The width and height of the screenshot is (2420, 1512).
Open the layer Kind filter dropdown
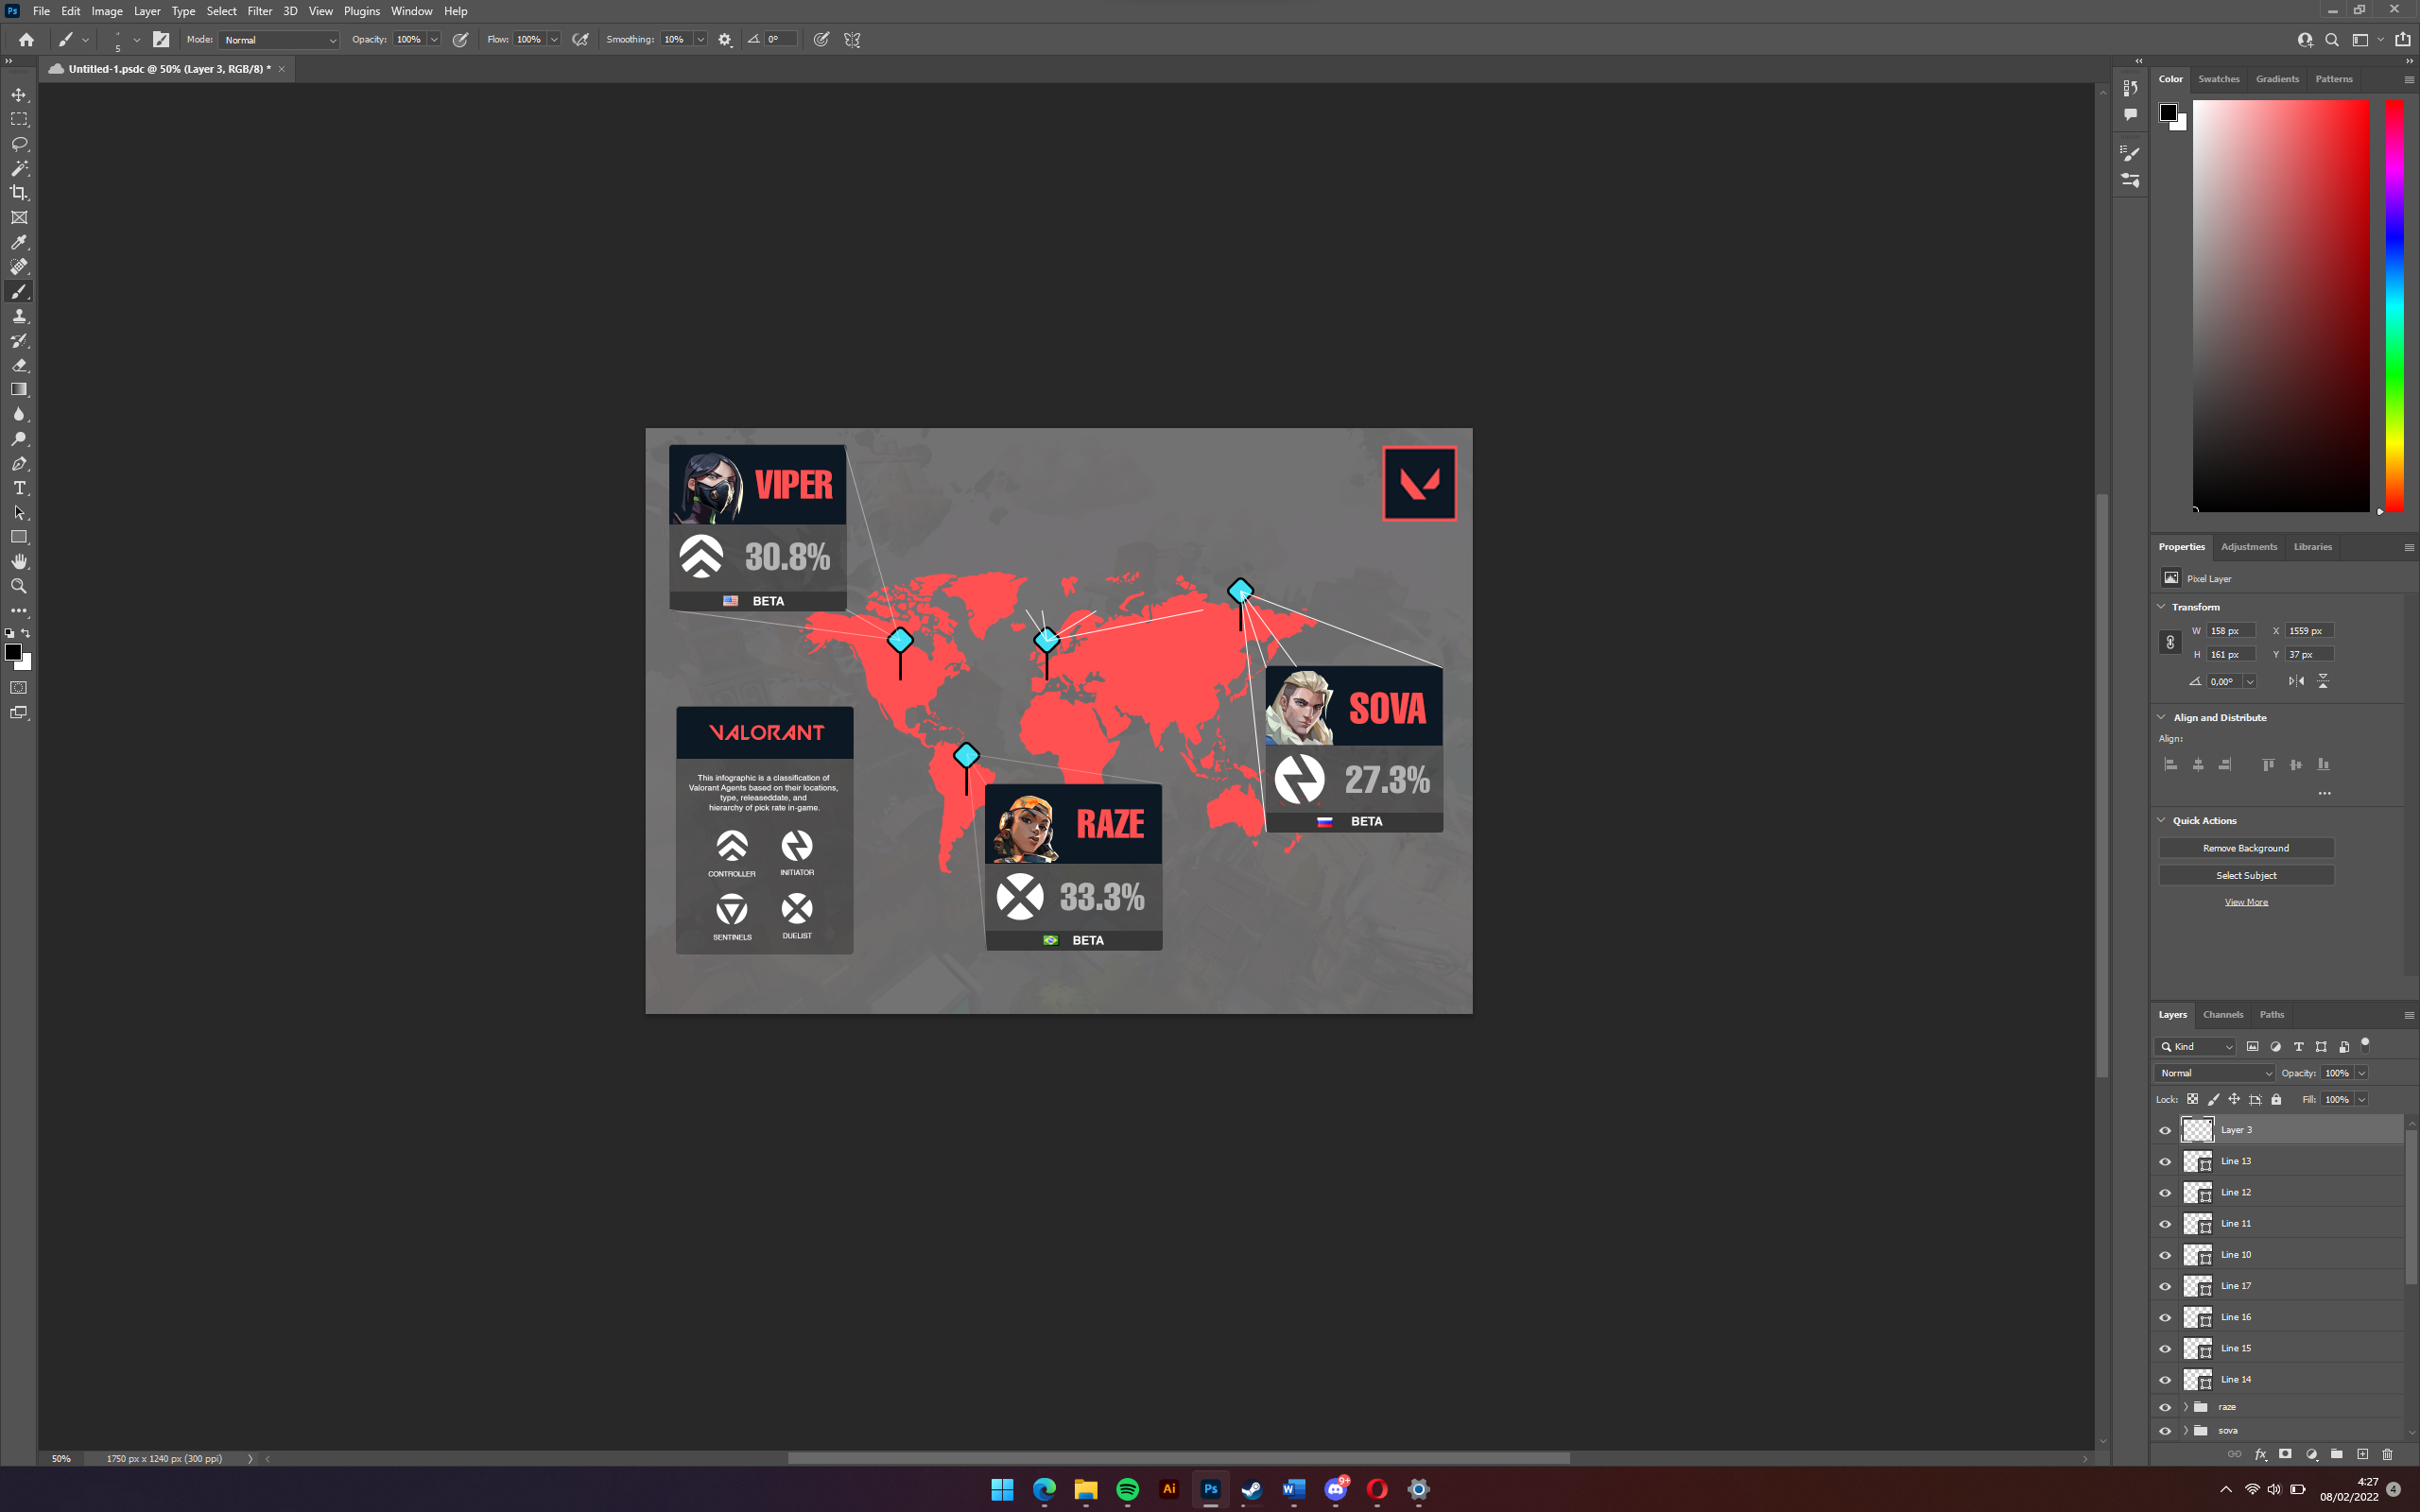2196,1047
